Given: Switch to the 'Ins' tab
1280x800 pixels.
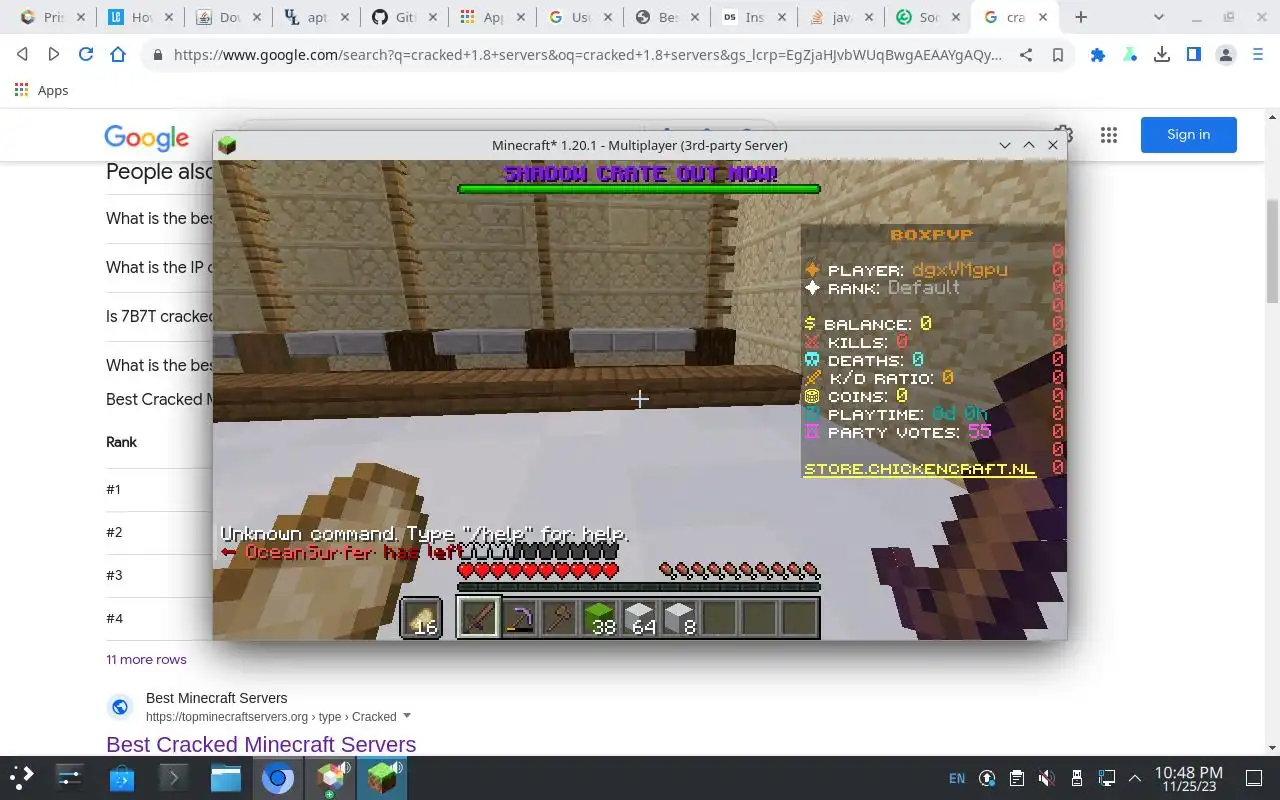Looking at the screenshot, I should [756, 17].
